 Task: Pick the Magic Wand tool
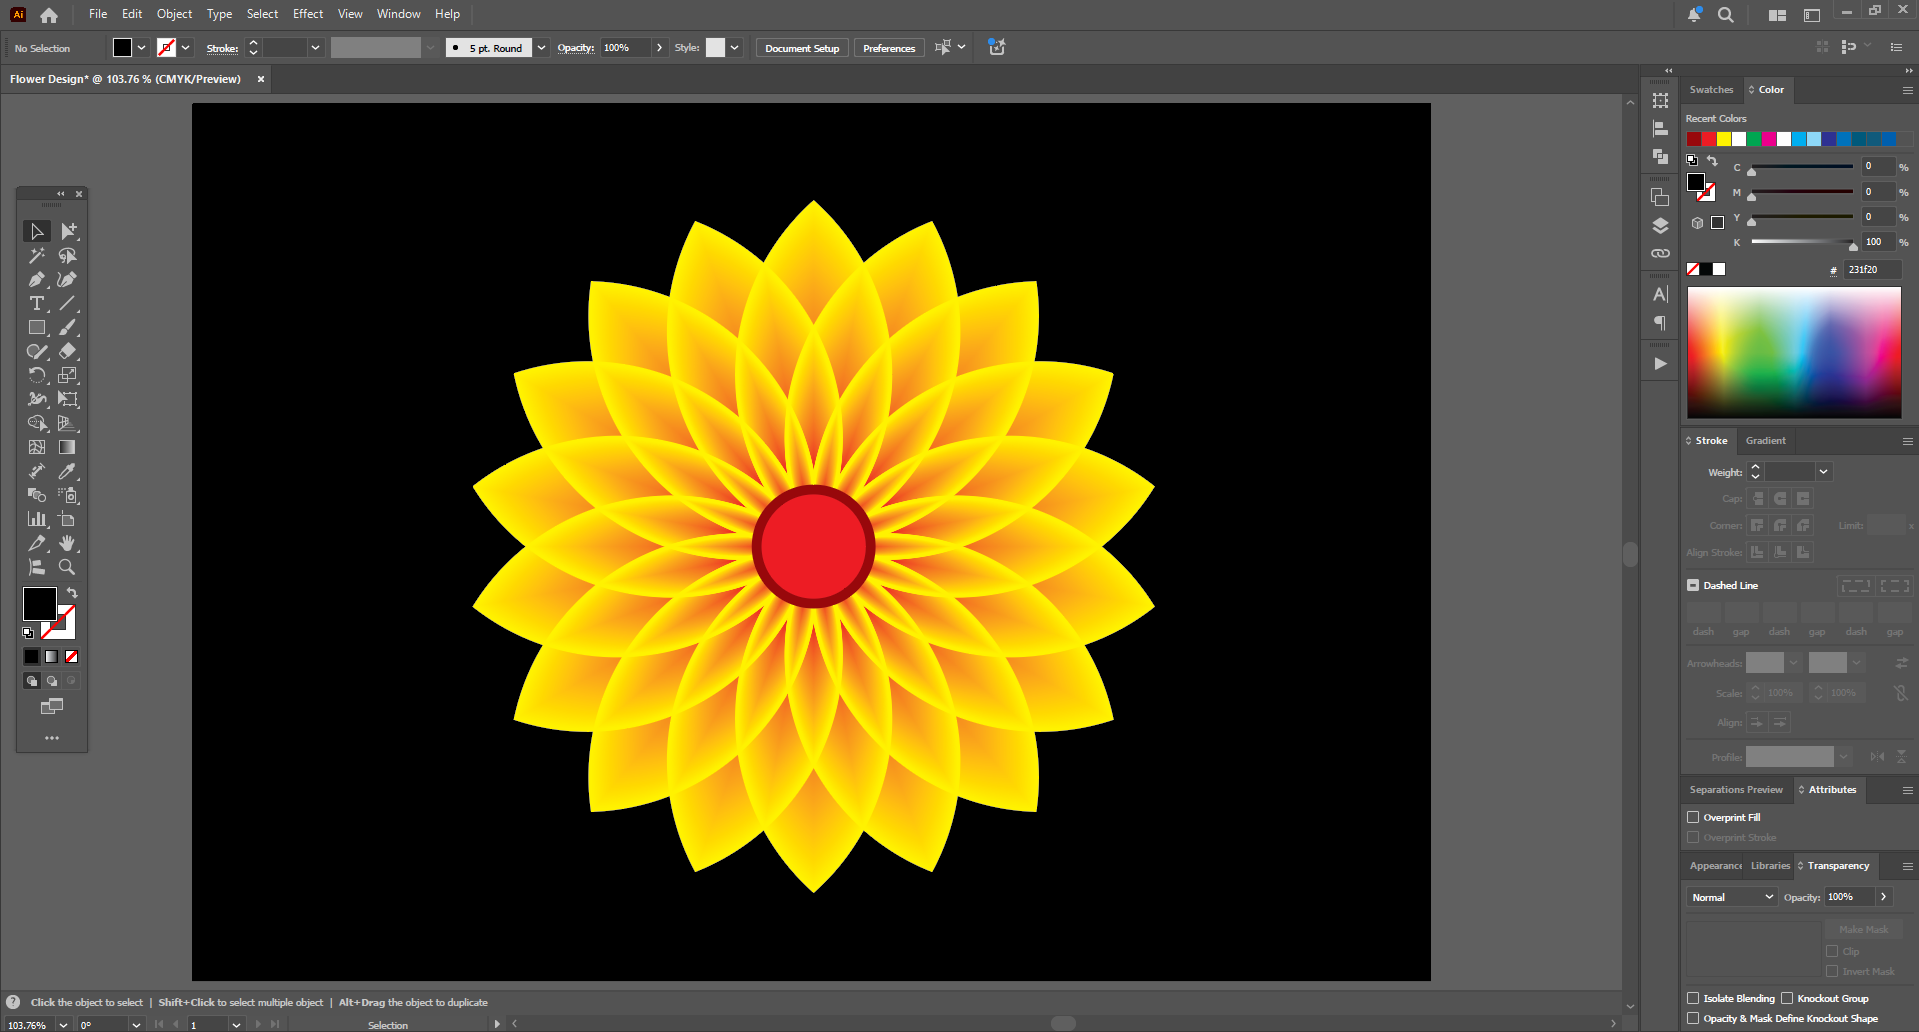click(x=37, y=256)
